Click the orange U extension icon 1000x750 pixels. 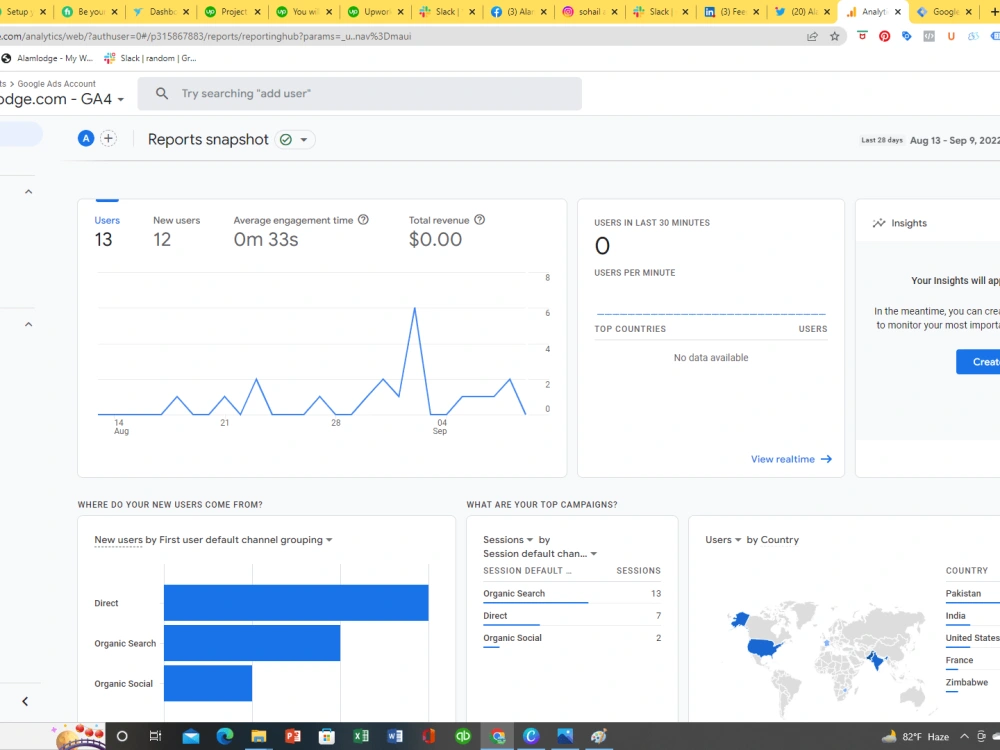tap(951, 36)
